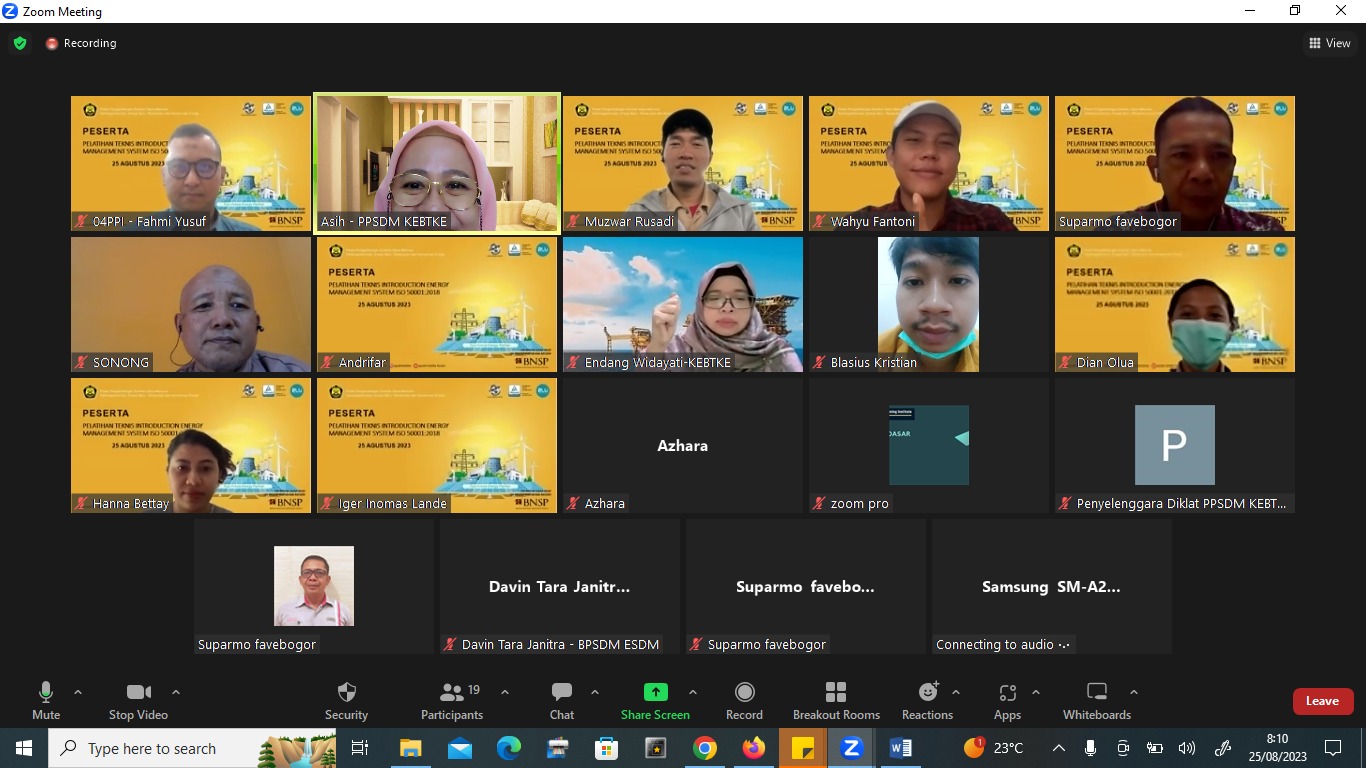Open Sticky Notes from taskbar

803,748
